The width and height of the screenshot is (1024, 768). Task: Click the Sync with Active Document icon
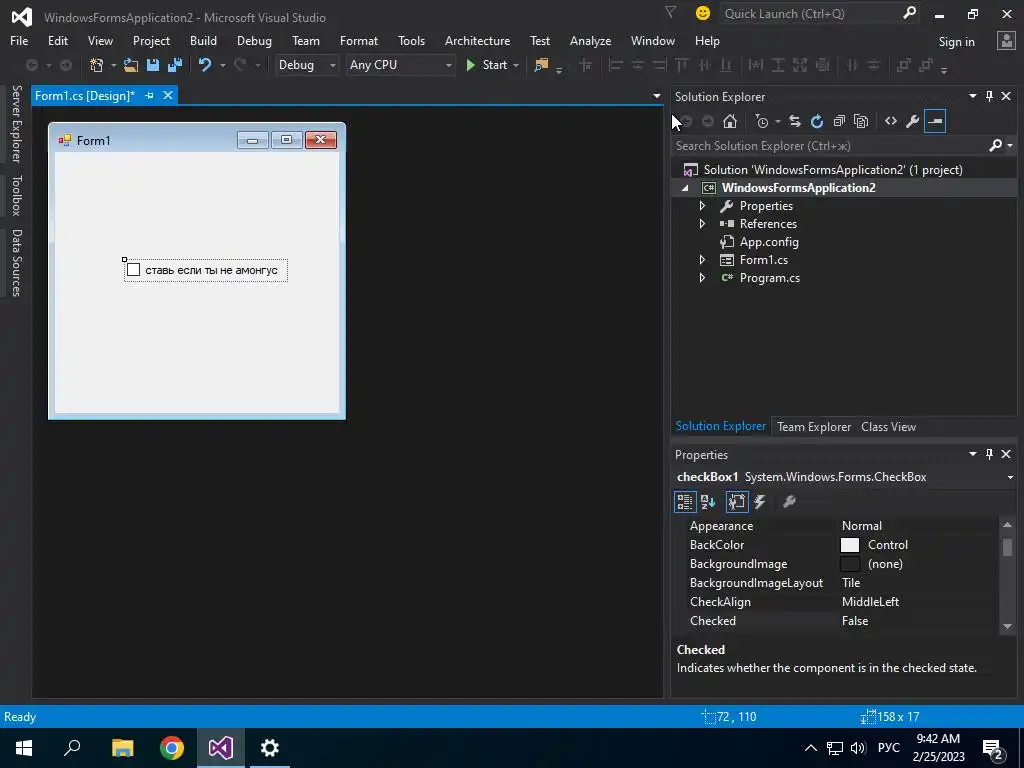point(795,121)
